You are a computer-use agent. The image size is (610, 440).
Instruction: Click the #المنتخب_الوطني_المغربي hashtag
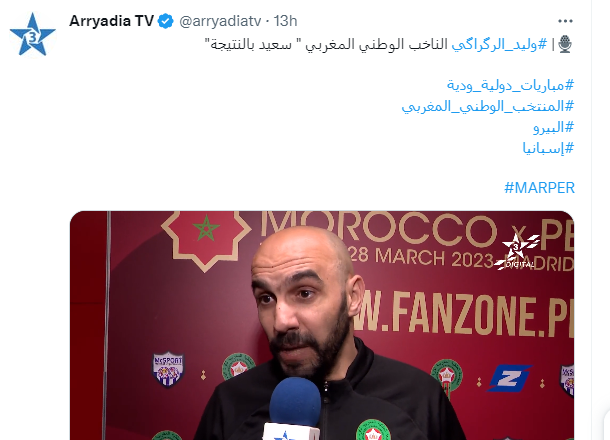(488, 106)
